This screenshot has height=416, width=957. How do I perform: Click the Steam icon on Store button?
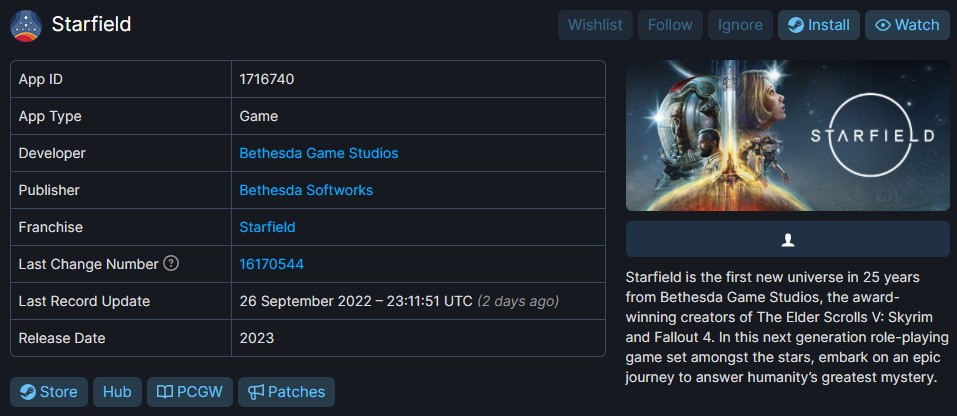(x=27, y=392)
